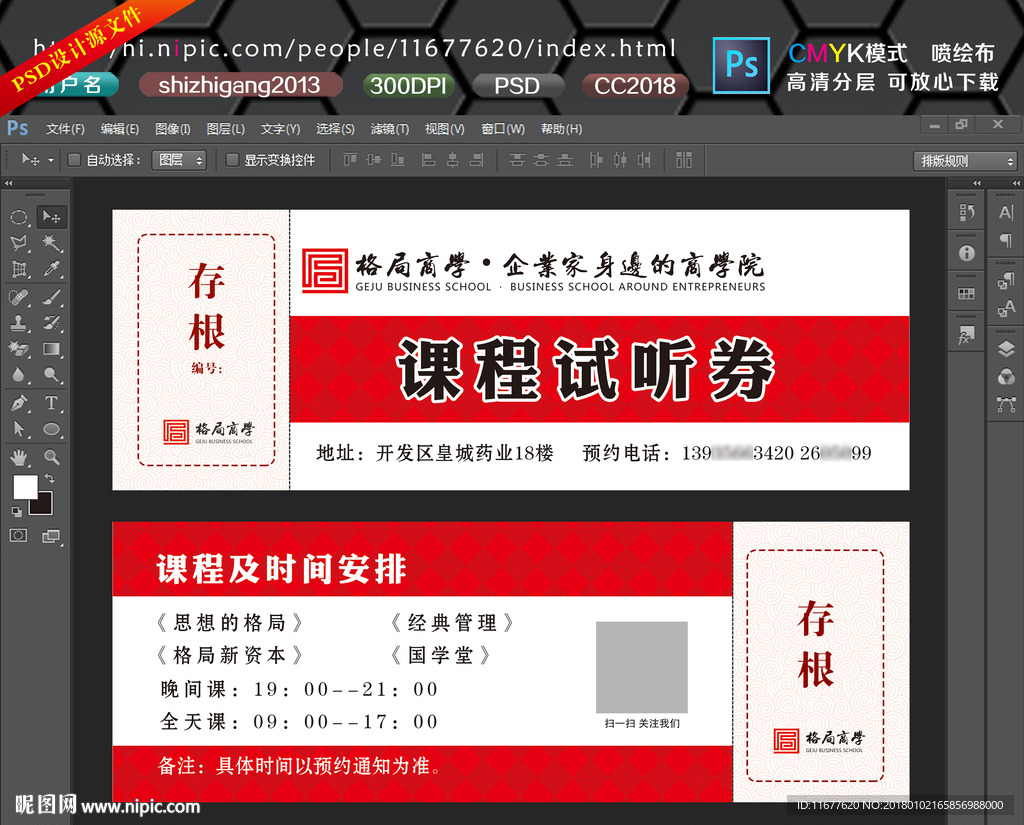Open the Paths panel icon

(x=1006, y=404)
